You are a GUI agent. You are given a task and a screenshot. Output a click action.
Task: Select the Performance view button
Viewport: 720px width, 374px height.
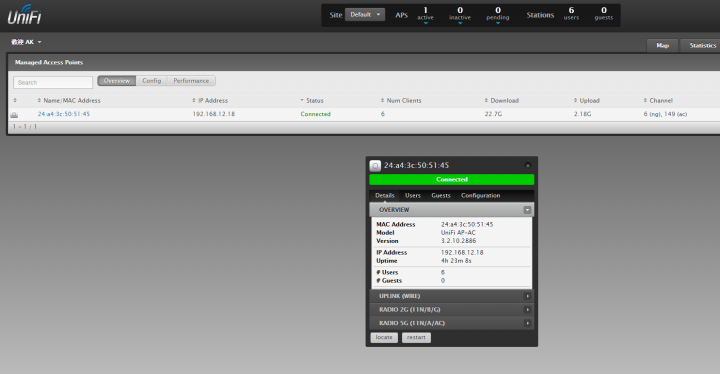(x=191, y=81)
